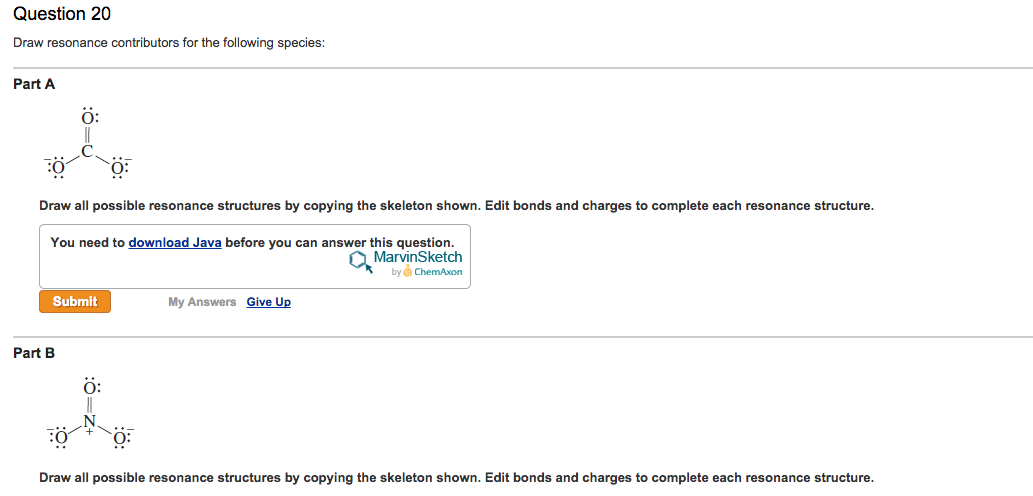
Task: Click "Draw resonance contributors" question prompt text
Action: (168, 44)
